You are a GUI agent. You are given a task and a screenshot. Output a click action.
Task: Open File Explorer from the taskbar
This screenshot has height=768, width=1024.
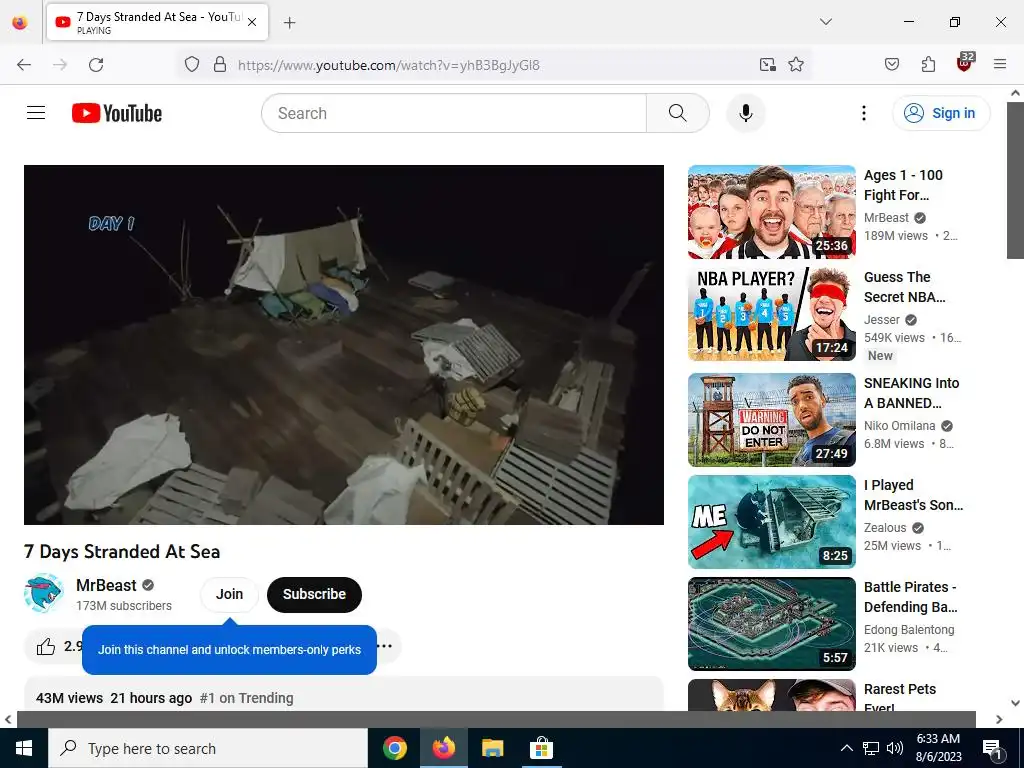tap(492, 748)
